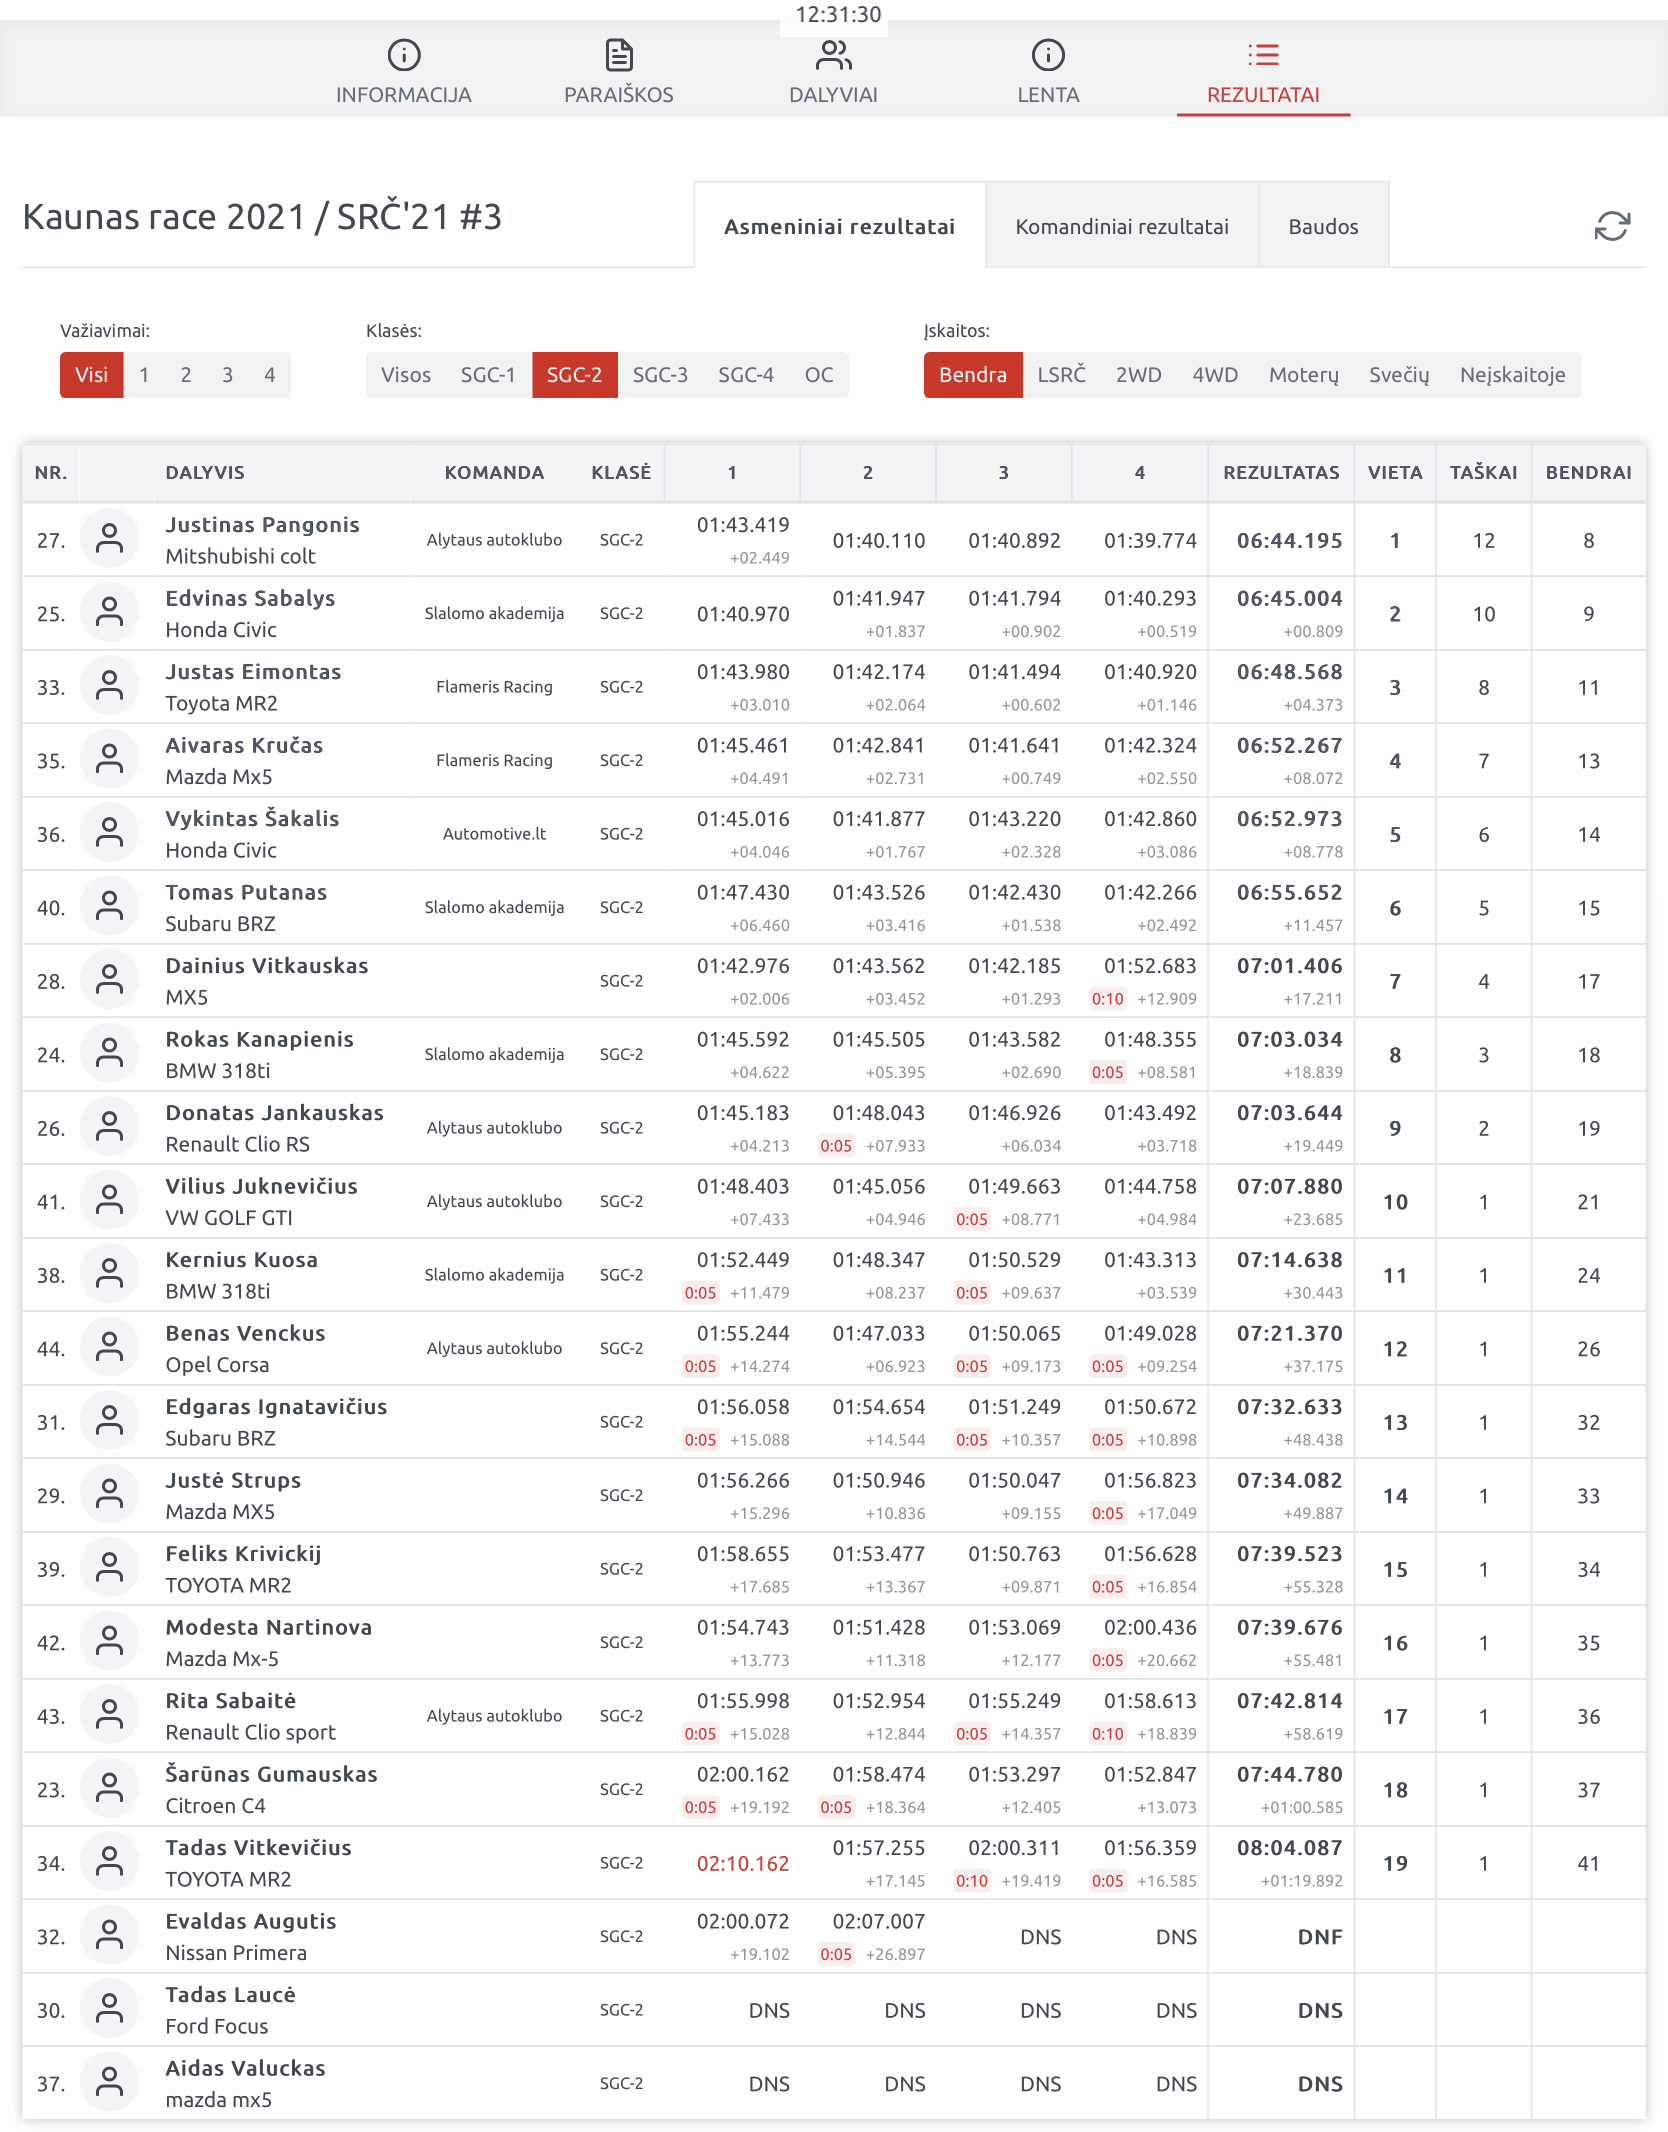Open participant Aidas Valuckas name
Screen dimensions: 1668x2132
(x=245, y=2068)
